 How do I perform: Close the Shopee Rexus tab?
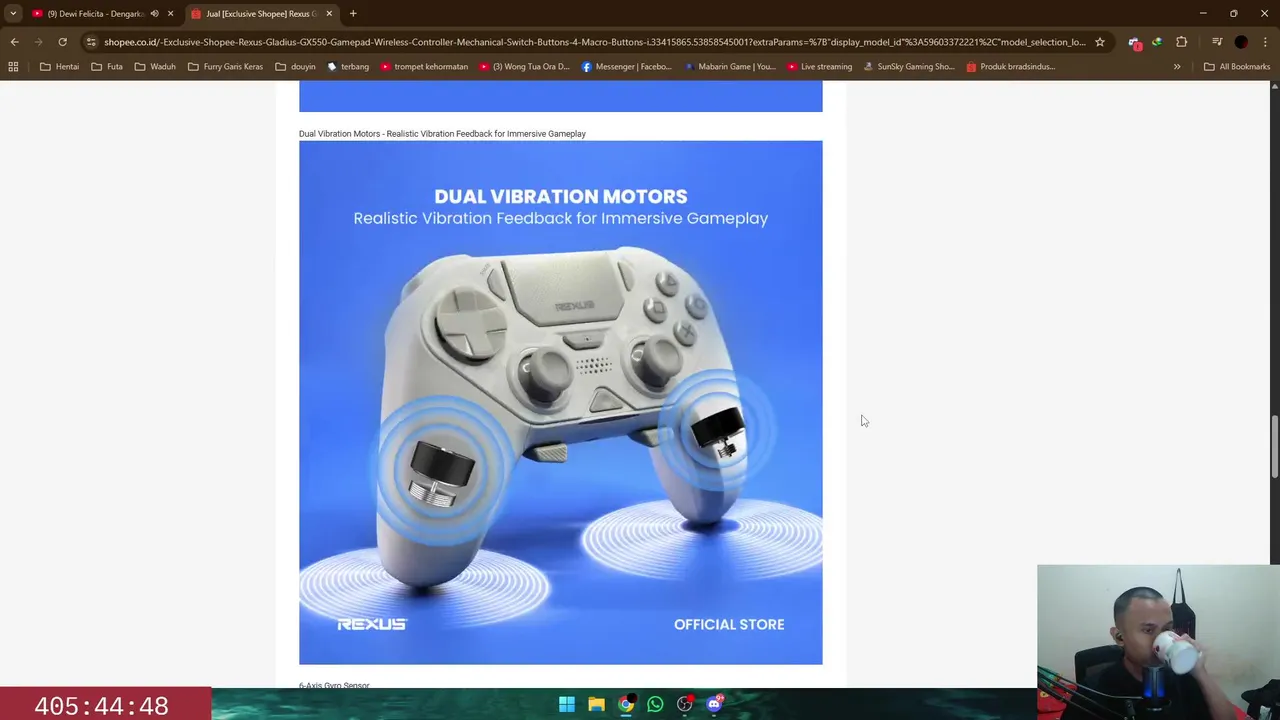[x=329, y=14]
